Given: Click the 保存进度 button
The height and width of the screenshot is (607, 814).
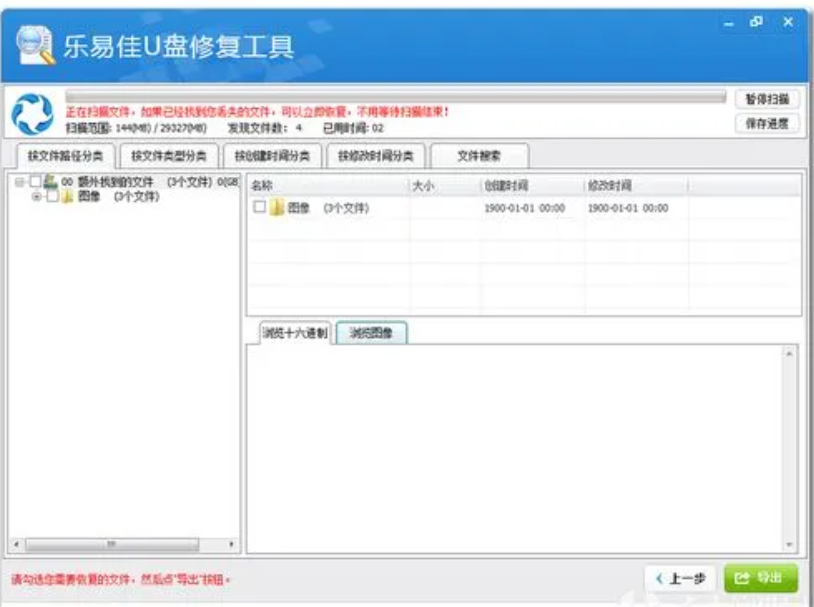Looking at the screenshot, I should pos(767,124).
